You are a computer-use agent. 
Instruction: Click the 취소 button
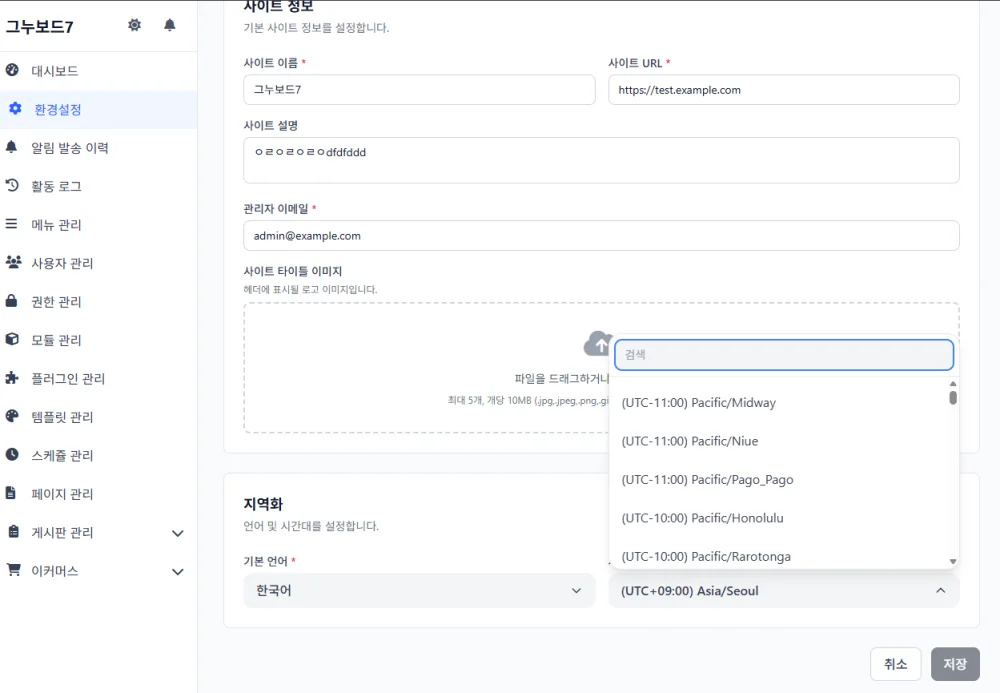coord(895,664)
